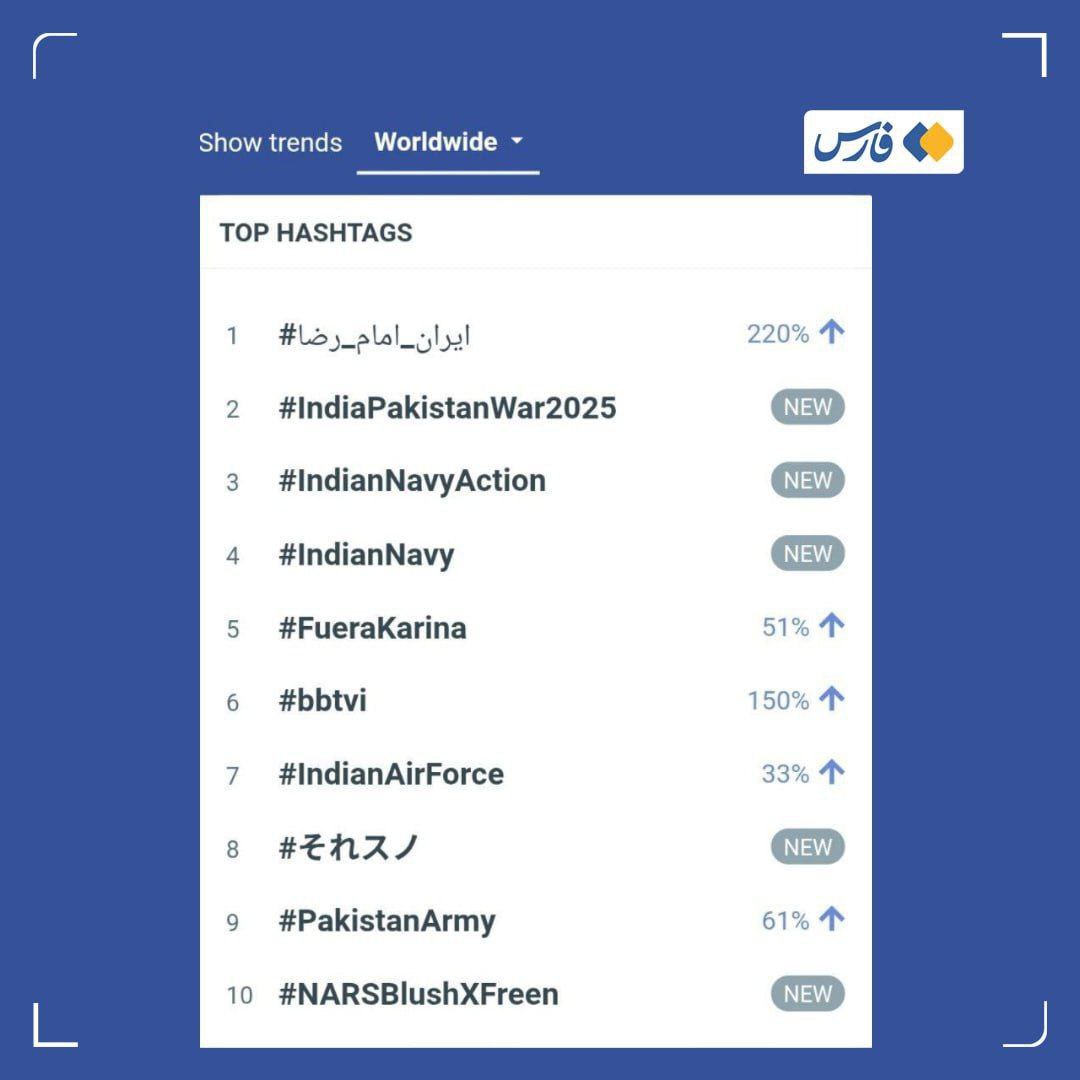
Task: Open the #PakistanArmy hashtag
Action: point(386,922)
